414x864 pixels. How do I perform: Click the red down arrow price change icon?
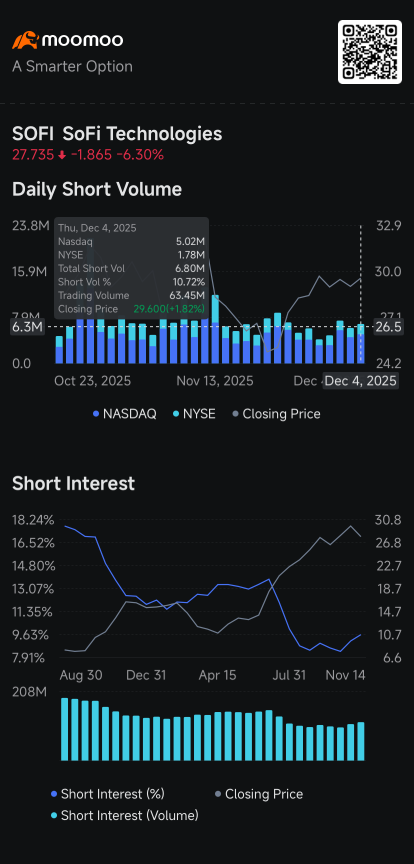pos(62,156)
